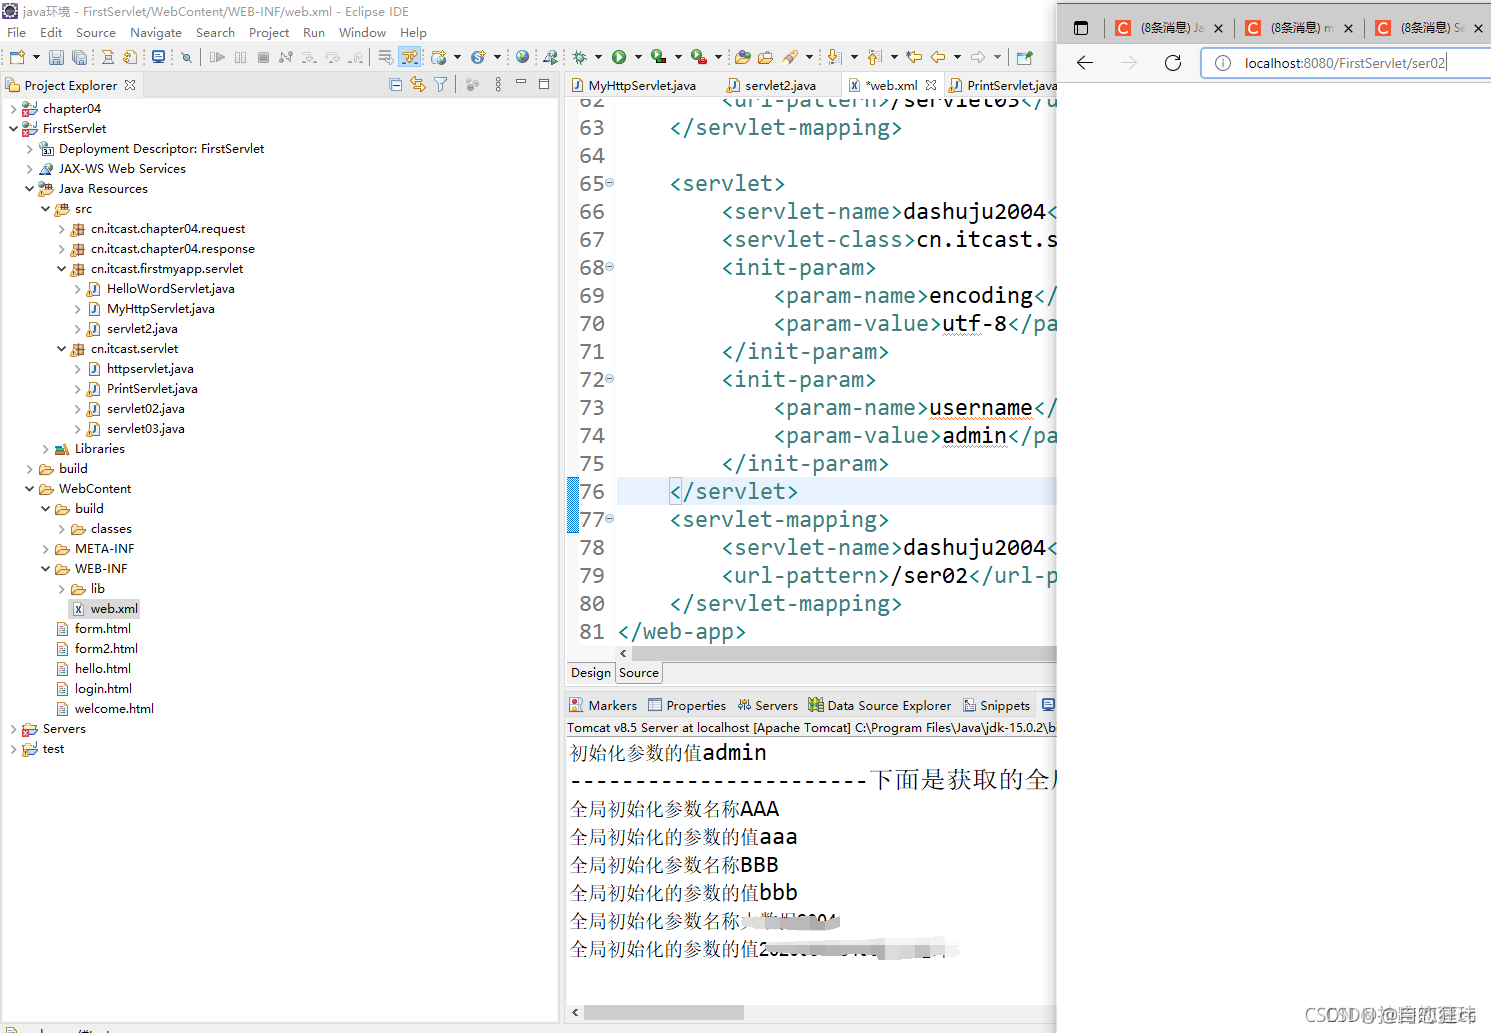The image size is (1491, 1033).
Task: Click the Back navigation arrow in Eclipse toolbar
Action: click(938, 57)
